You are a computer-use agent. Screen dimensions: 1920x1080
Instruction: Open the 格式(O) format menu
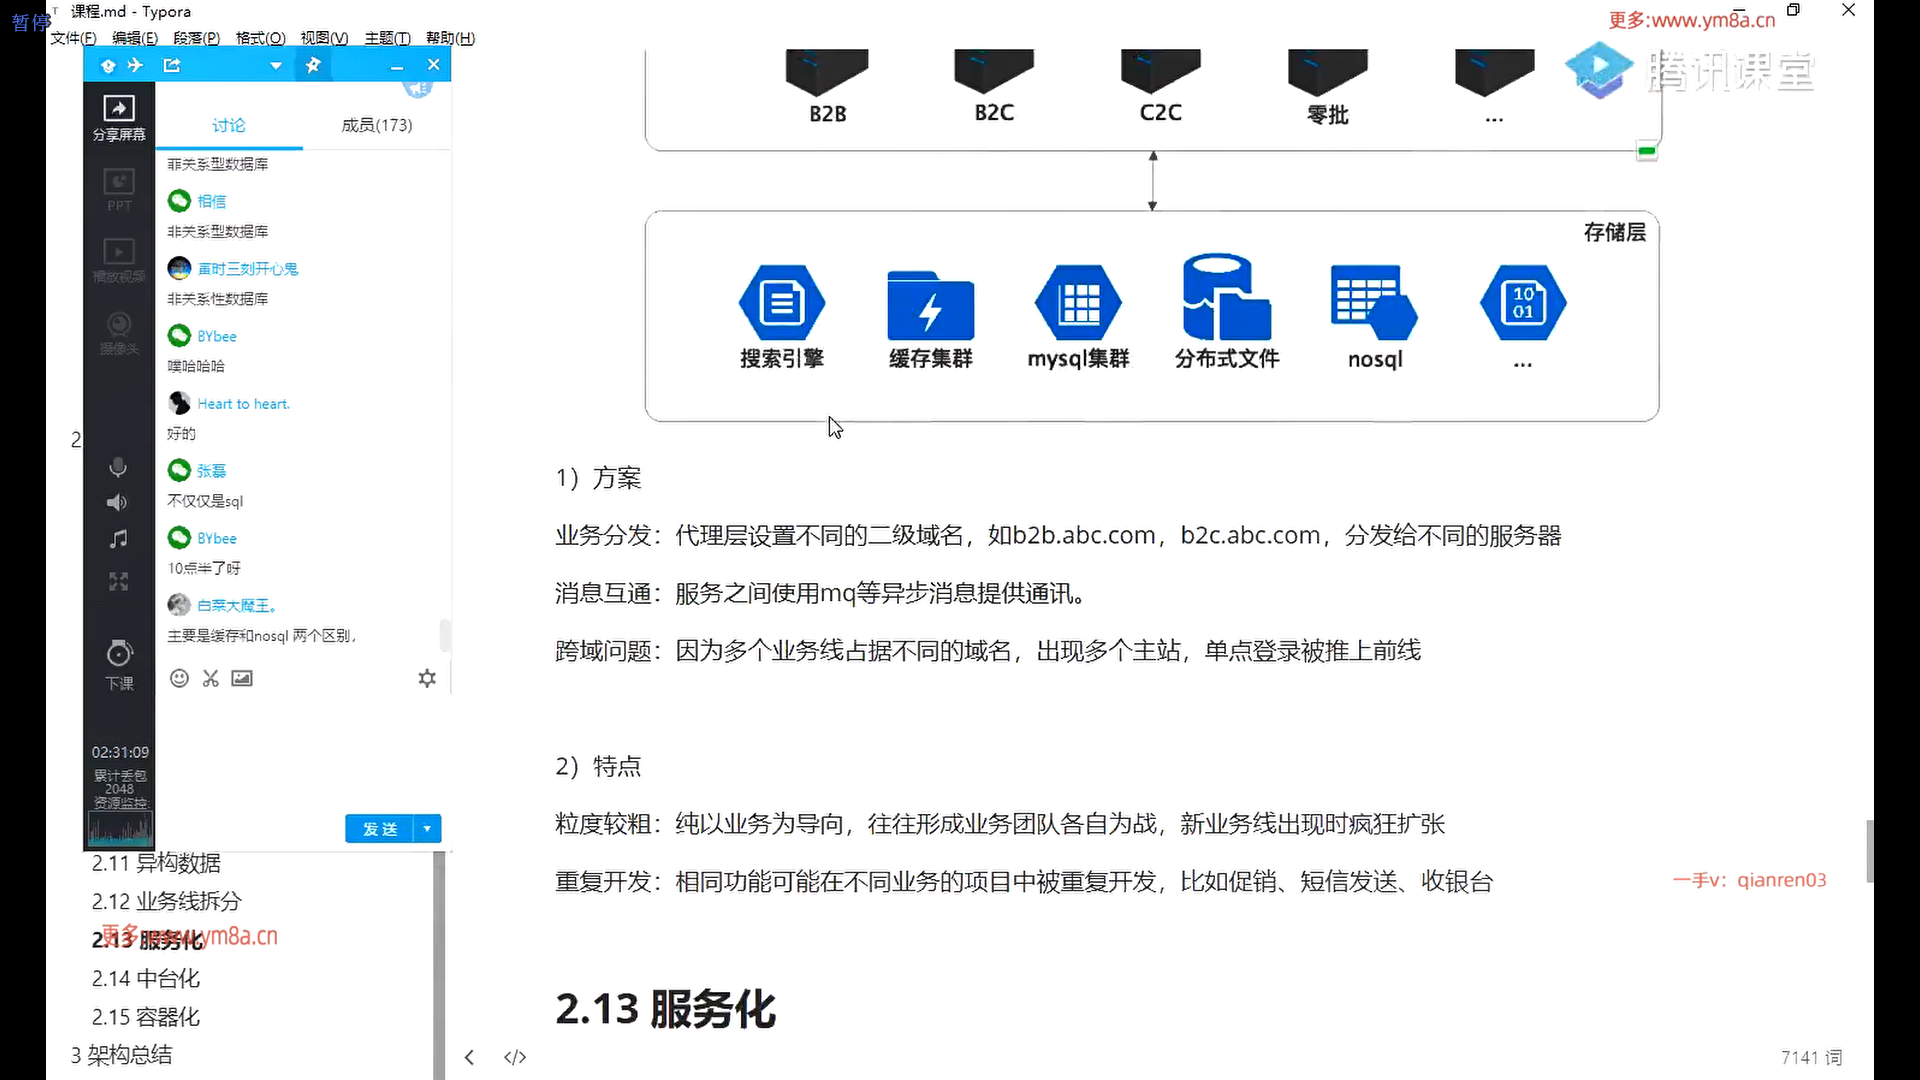tap(260, 38)
